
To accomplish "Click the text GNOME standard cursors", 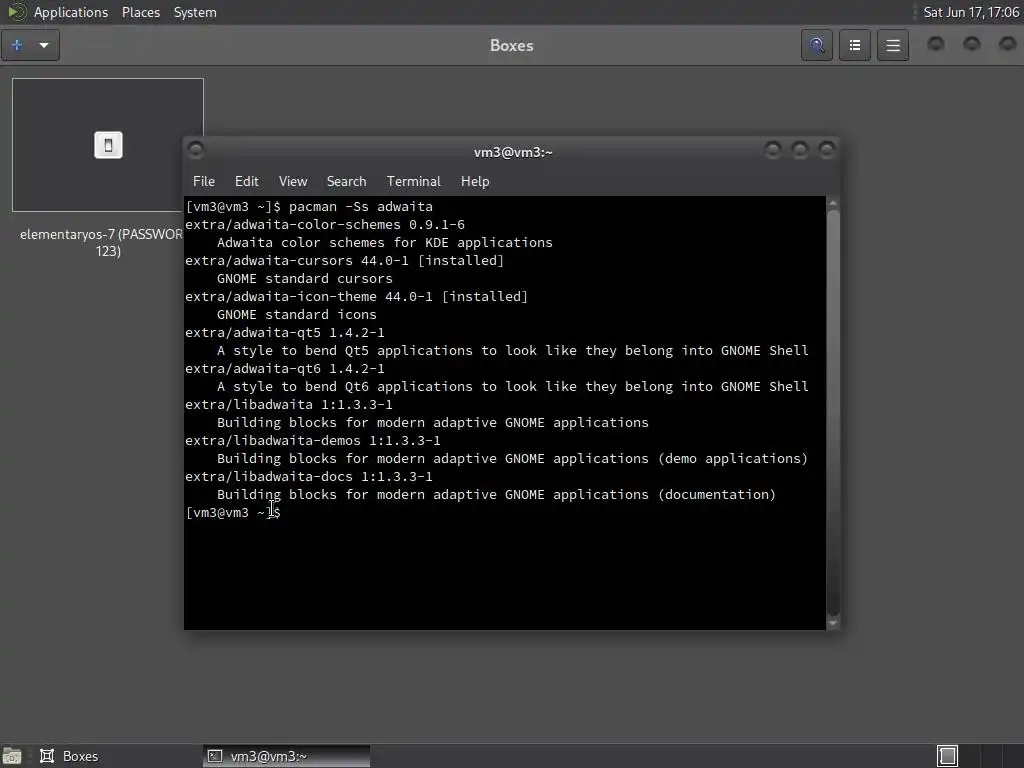I will 305,278.
